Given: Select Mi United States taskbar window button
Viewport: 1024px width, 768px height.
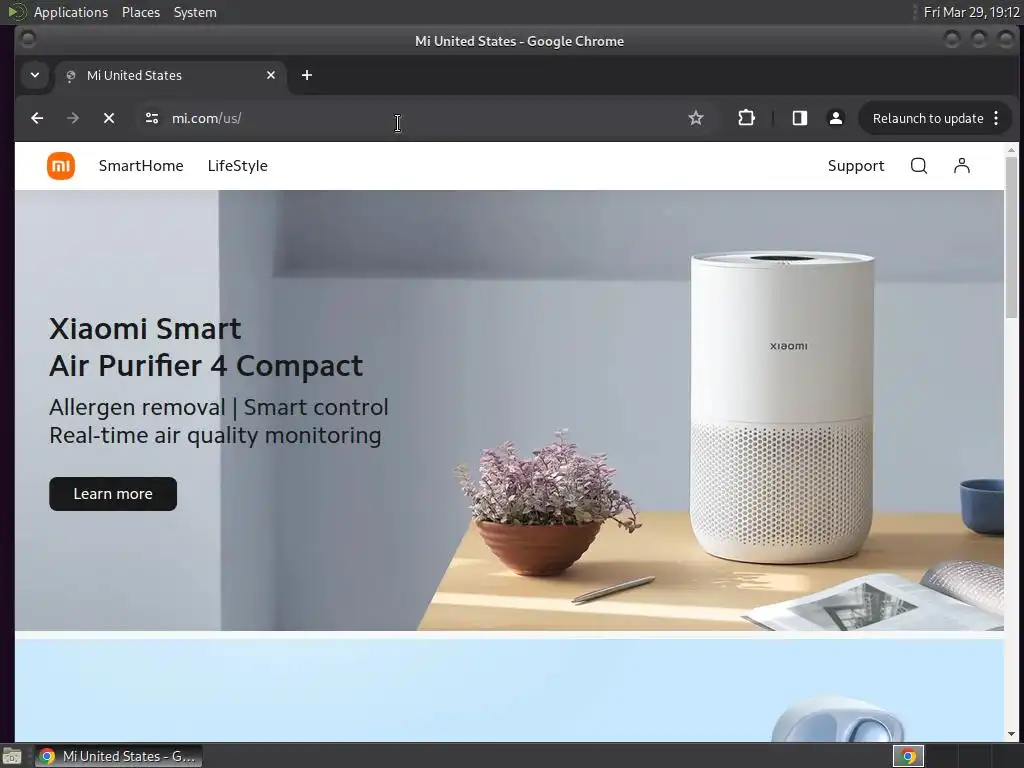Looking at the screenshot, I should point(118,756).
